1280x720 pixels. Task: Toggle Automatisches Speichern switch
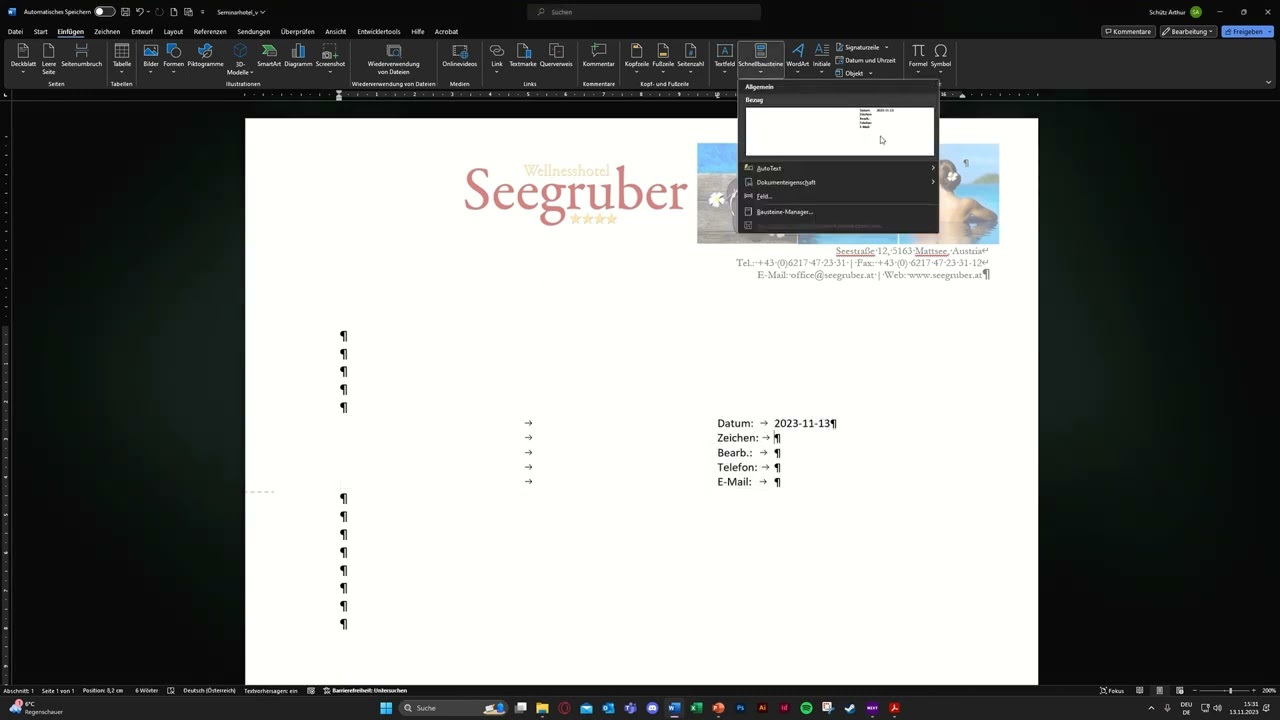(104, 12)
